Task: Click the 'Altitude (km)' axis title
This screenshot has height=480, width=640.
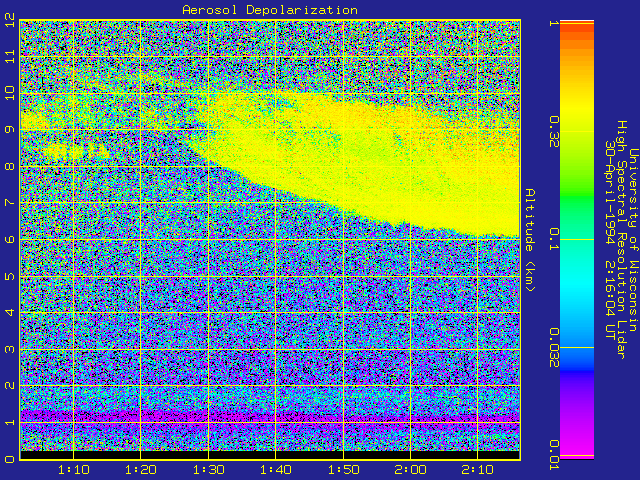Action: pyautogui.click(x=530, y=240)
